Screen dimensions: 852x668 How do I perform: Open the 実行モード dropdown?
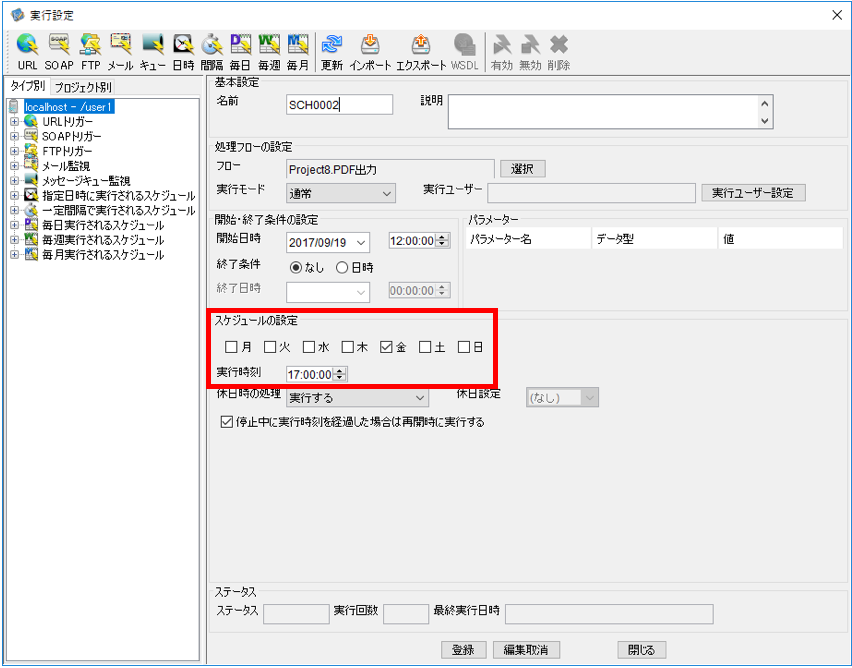click(341, 193)
